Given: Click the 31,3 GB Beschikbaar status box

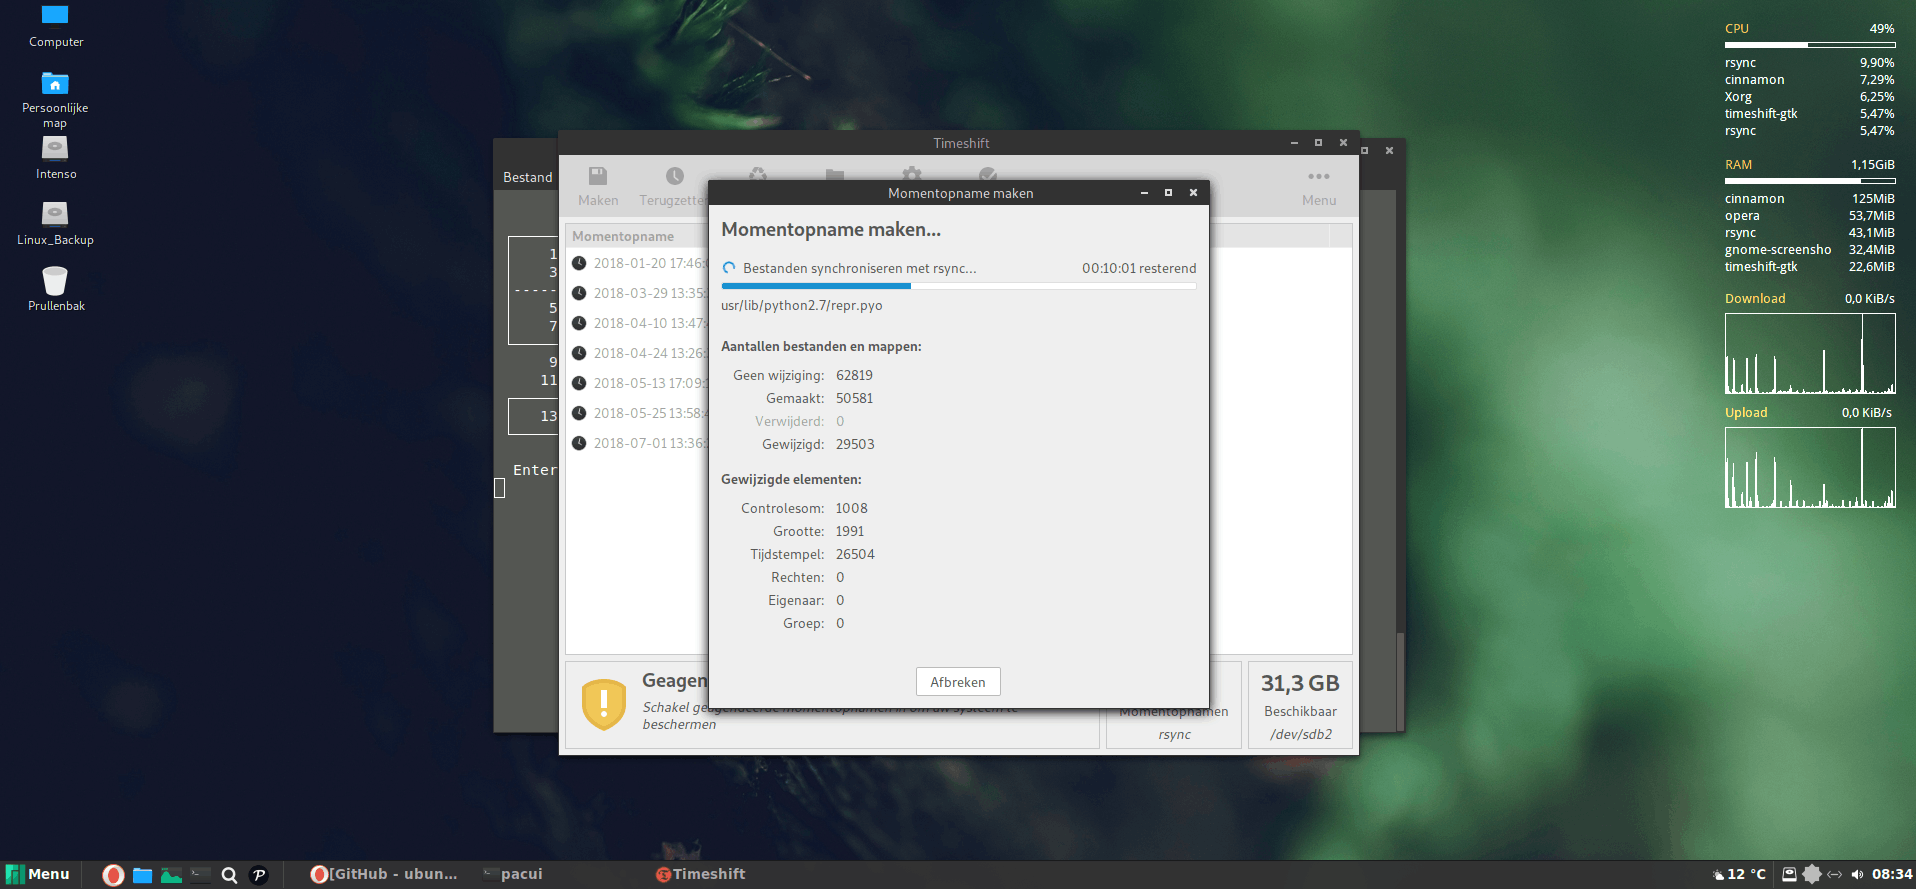Looking at the screenshot, I should (x=1300, y=705).
